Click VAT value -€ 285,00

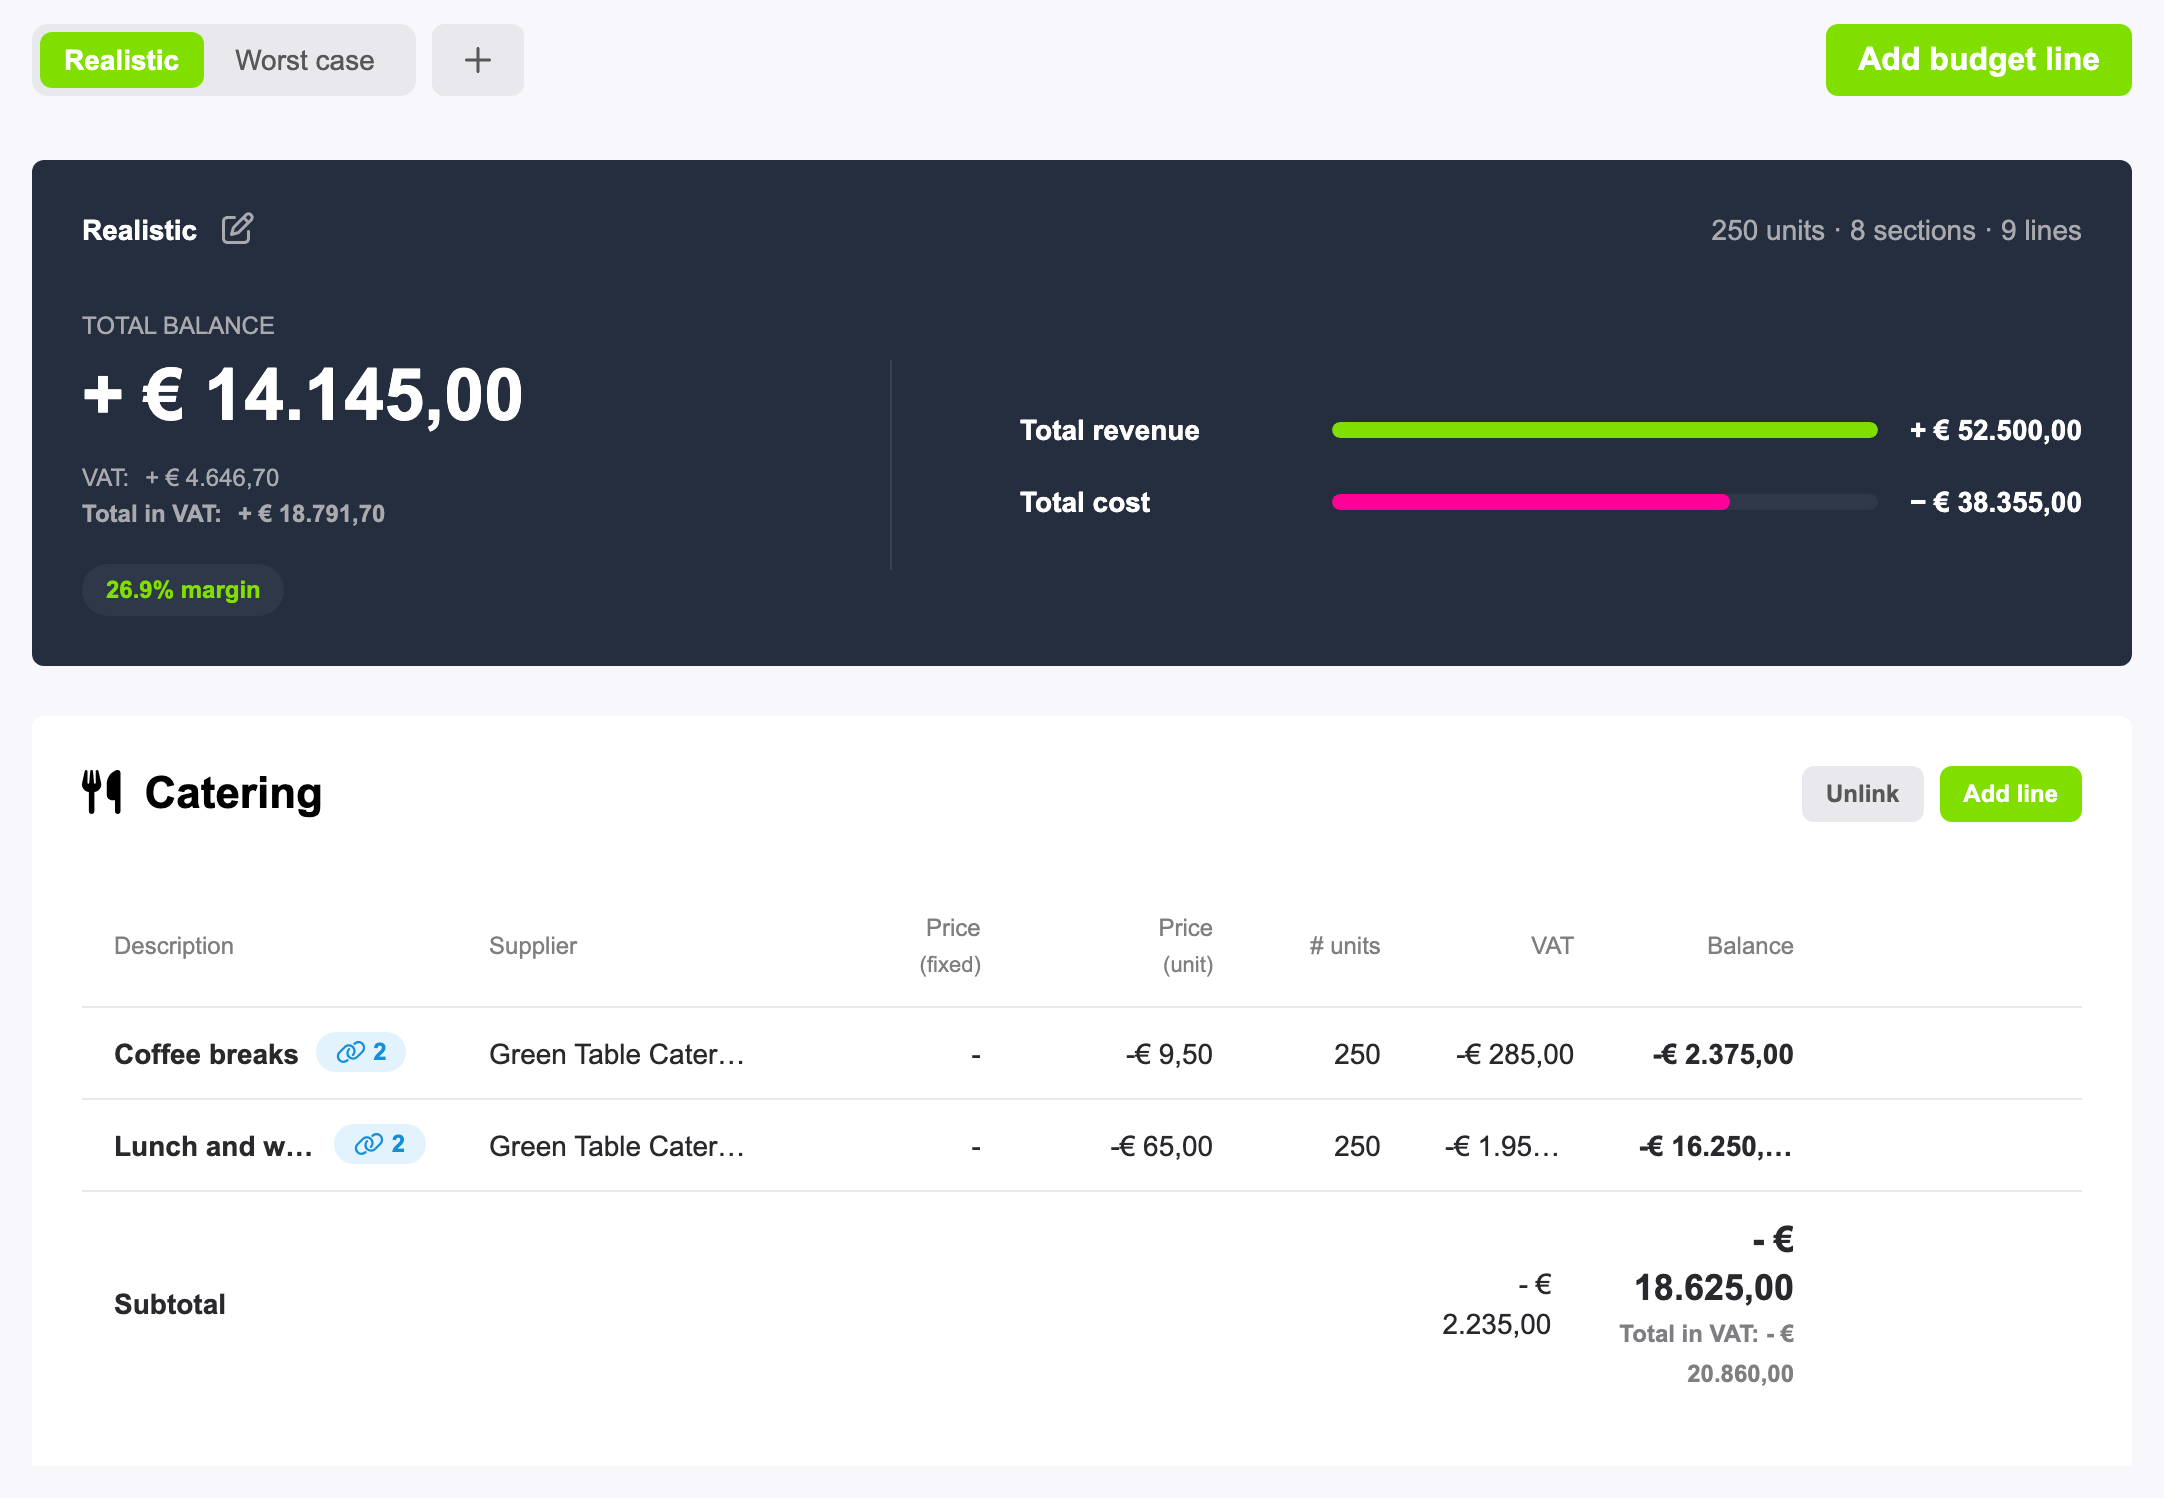point(1515,1054)
